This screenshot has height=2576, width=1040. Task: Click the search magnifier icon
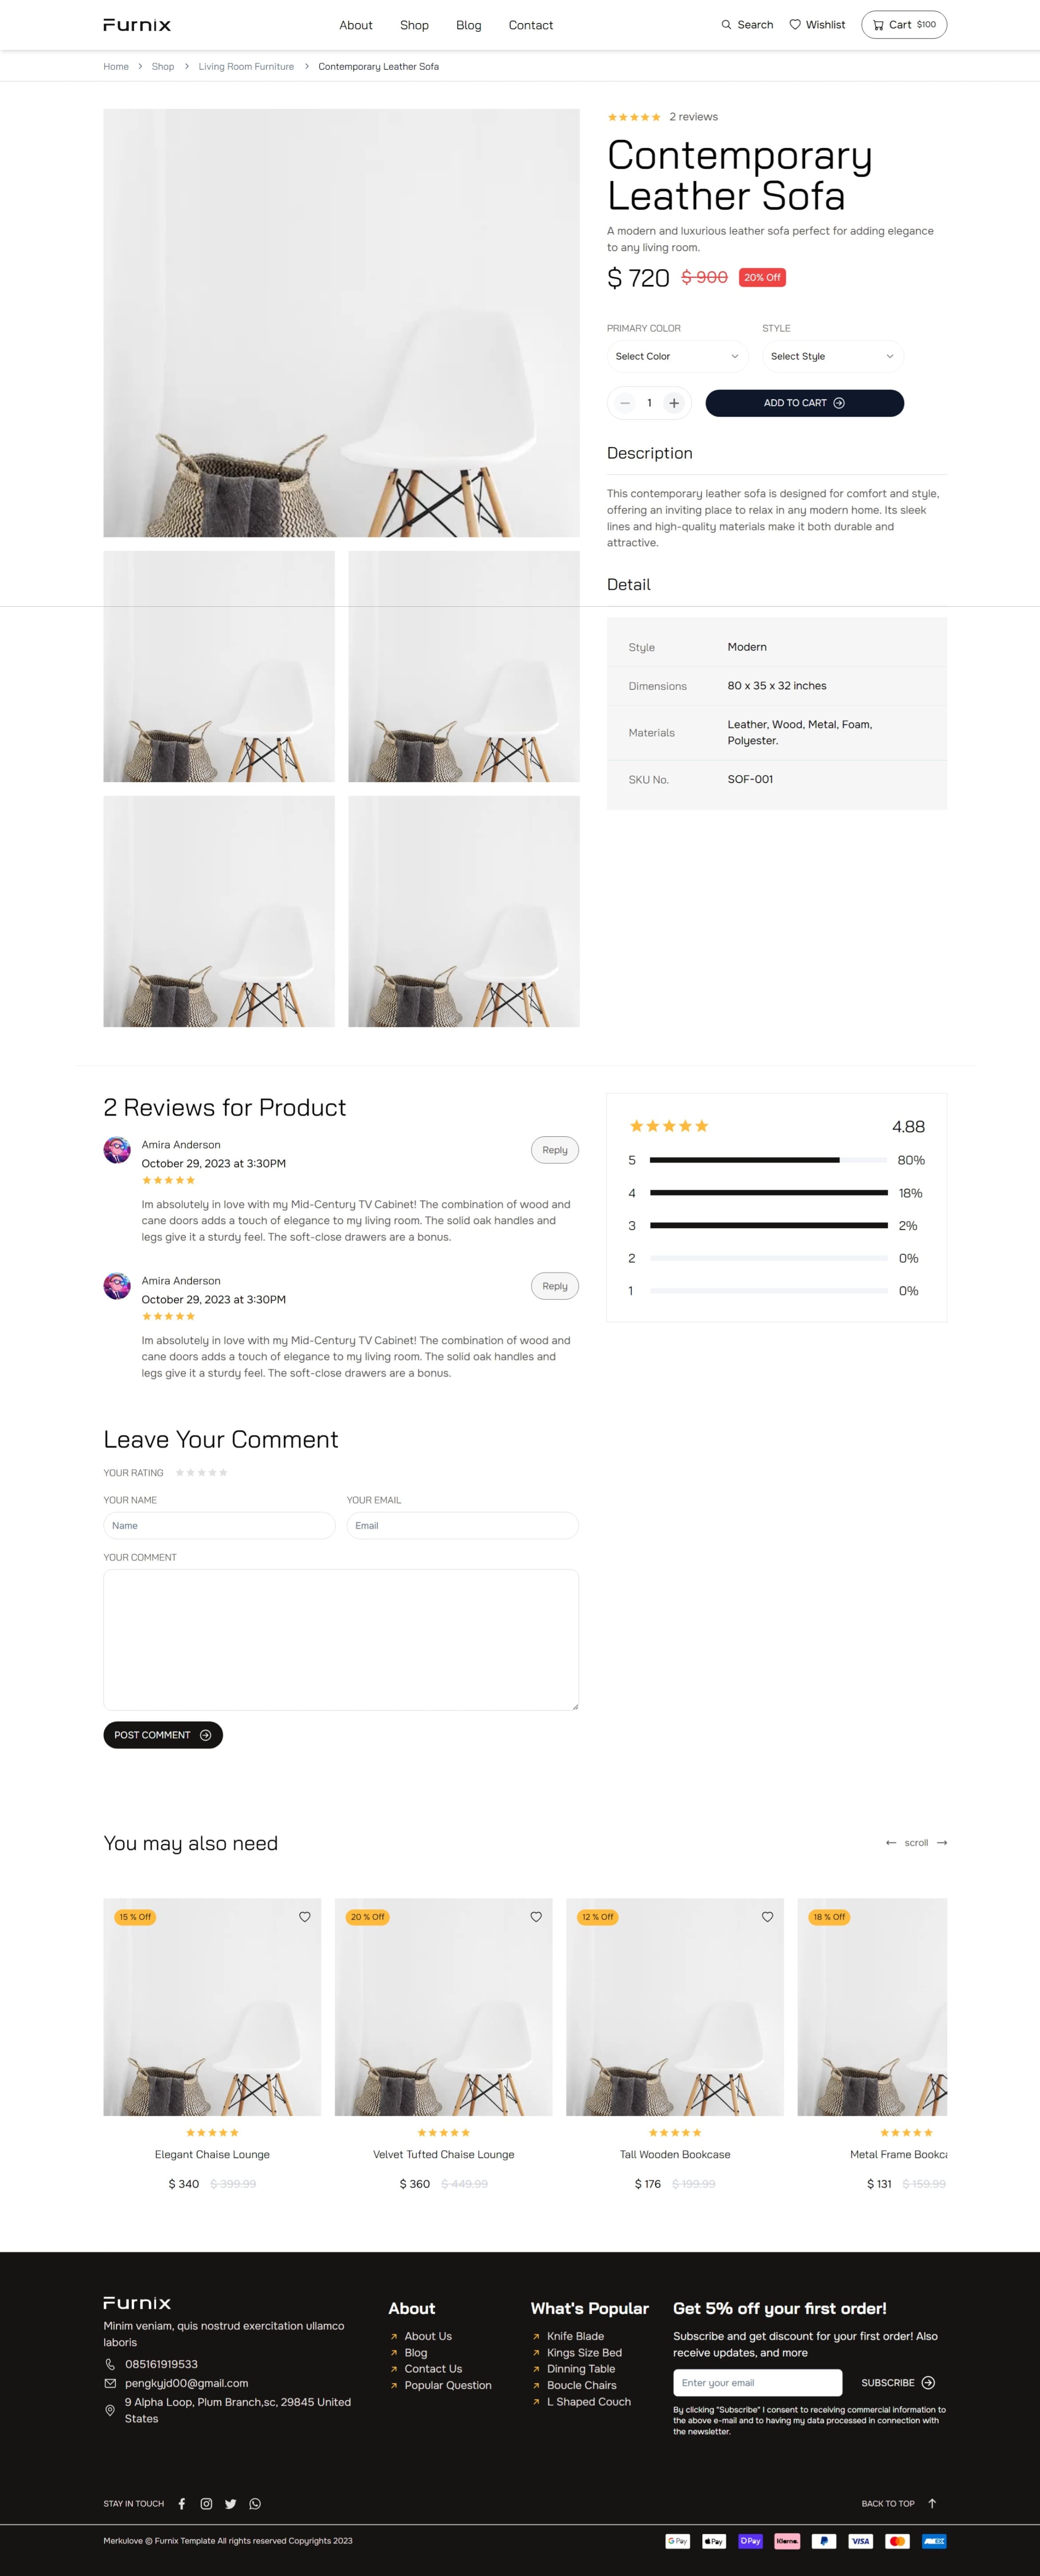726,25
